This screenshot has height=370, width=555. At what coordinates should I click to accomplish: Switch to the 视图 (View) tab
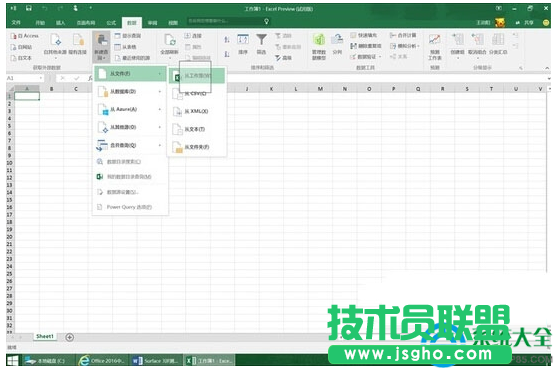173,23
